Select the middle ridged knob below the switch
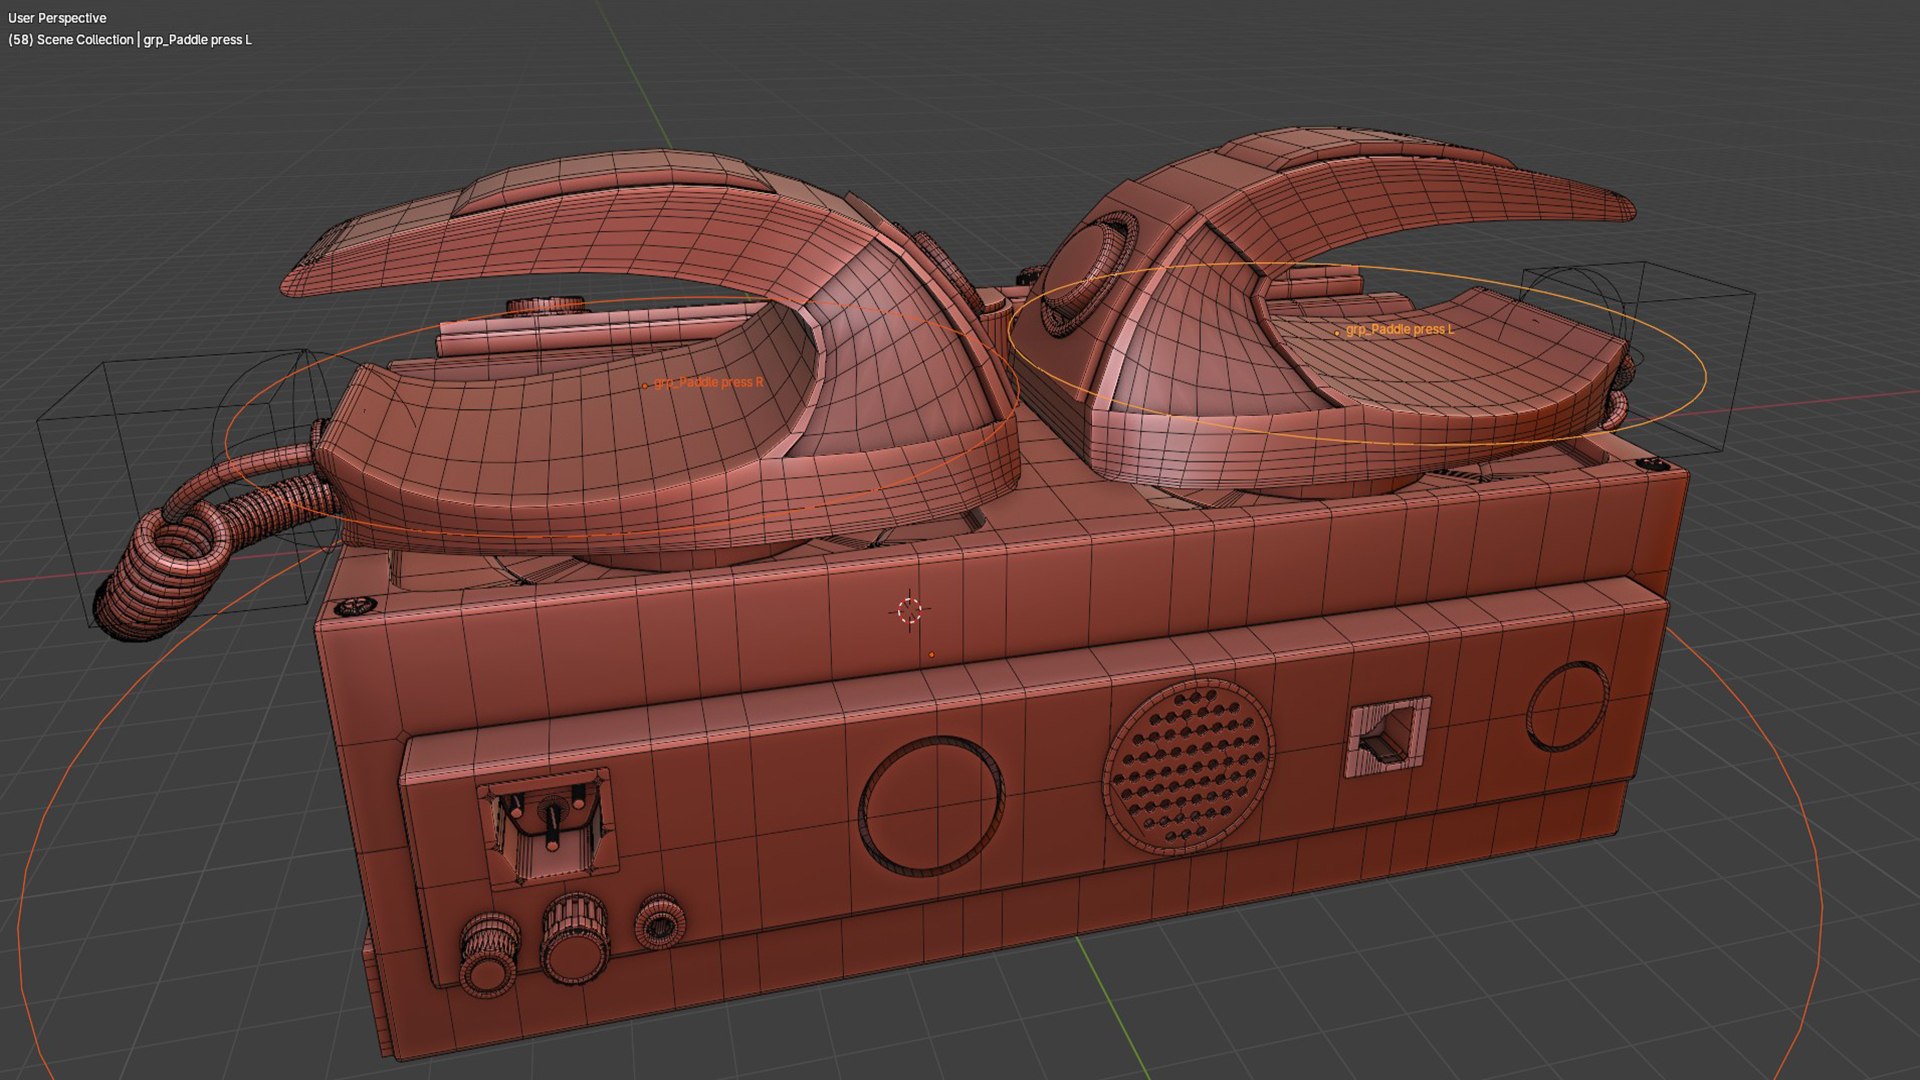This screenshot has height=1080, width=1920. click(x=575, y=937)
